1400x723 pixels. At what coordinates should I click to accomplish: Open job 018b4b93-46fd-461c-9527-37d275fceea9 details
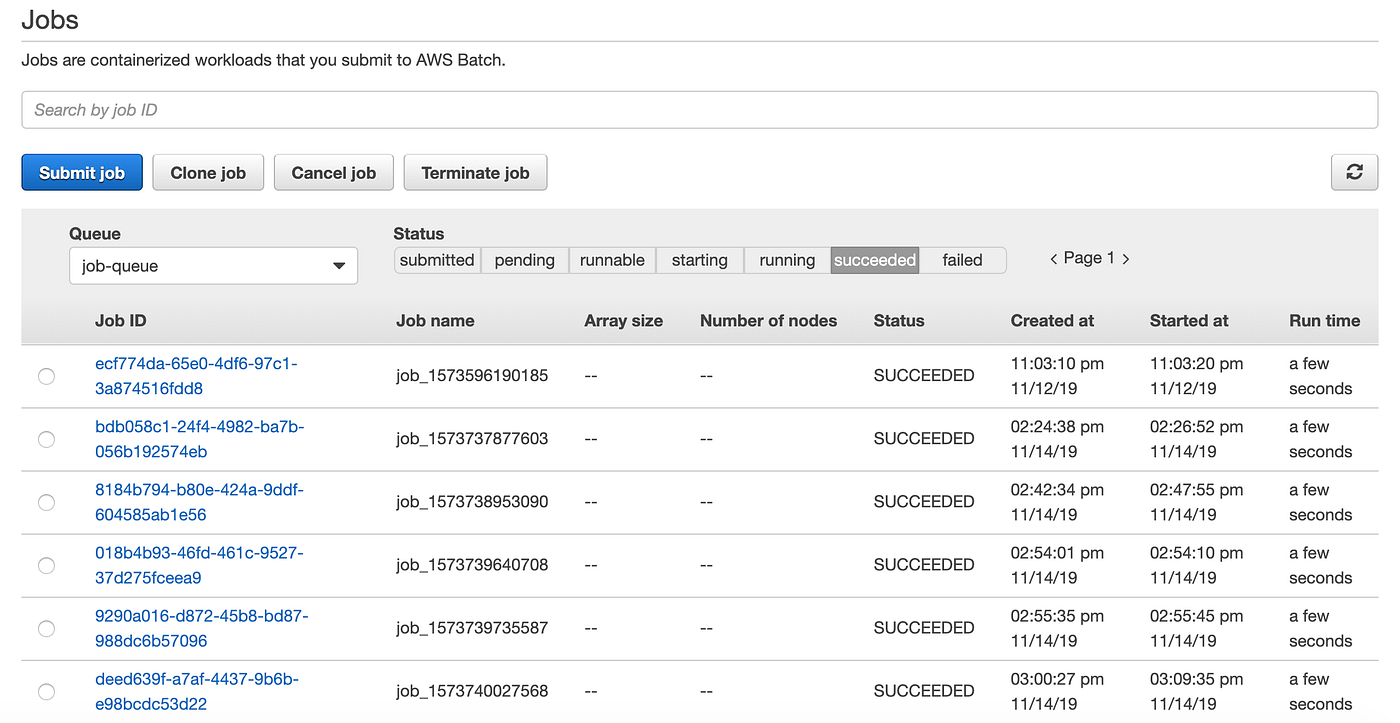(196, 565)
